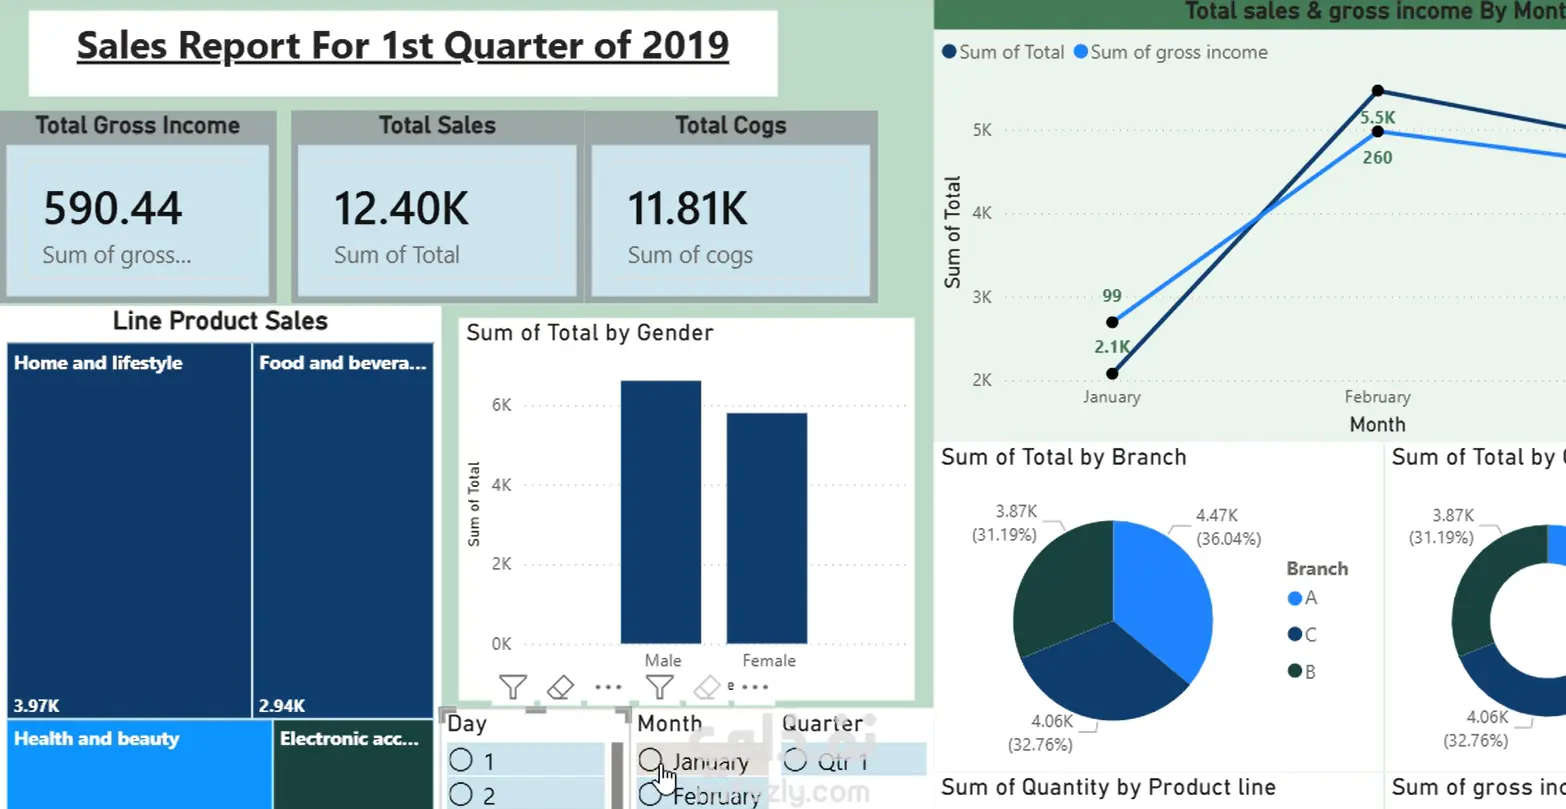Viewport: 1566px width, 809px height.
Task: Click the Total Cogs card header
Action: pos(731,125)
